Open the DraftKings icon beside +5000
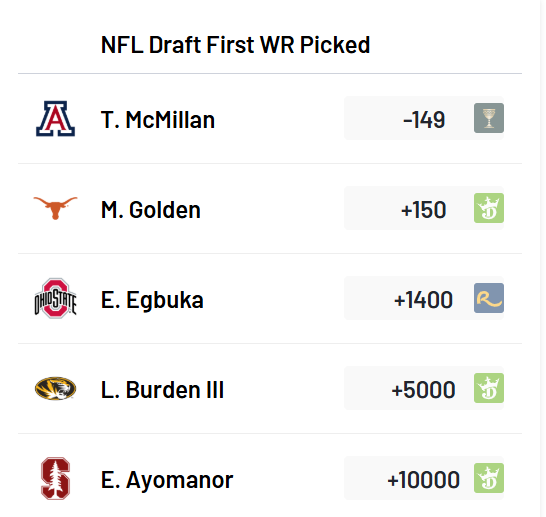 click(x=489, y=388)
